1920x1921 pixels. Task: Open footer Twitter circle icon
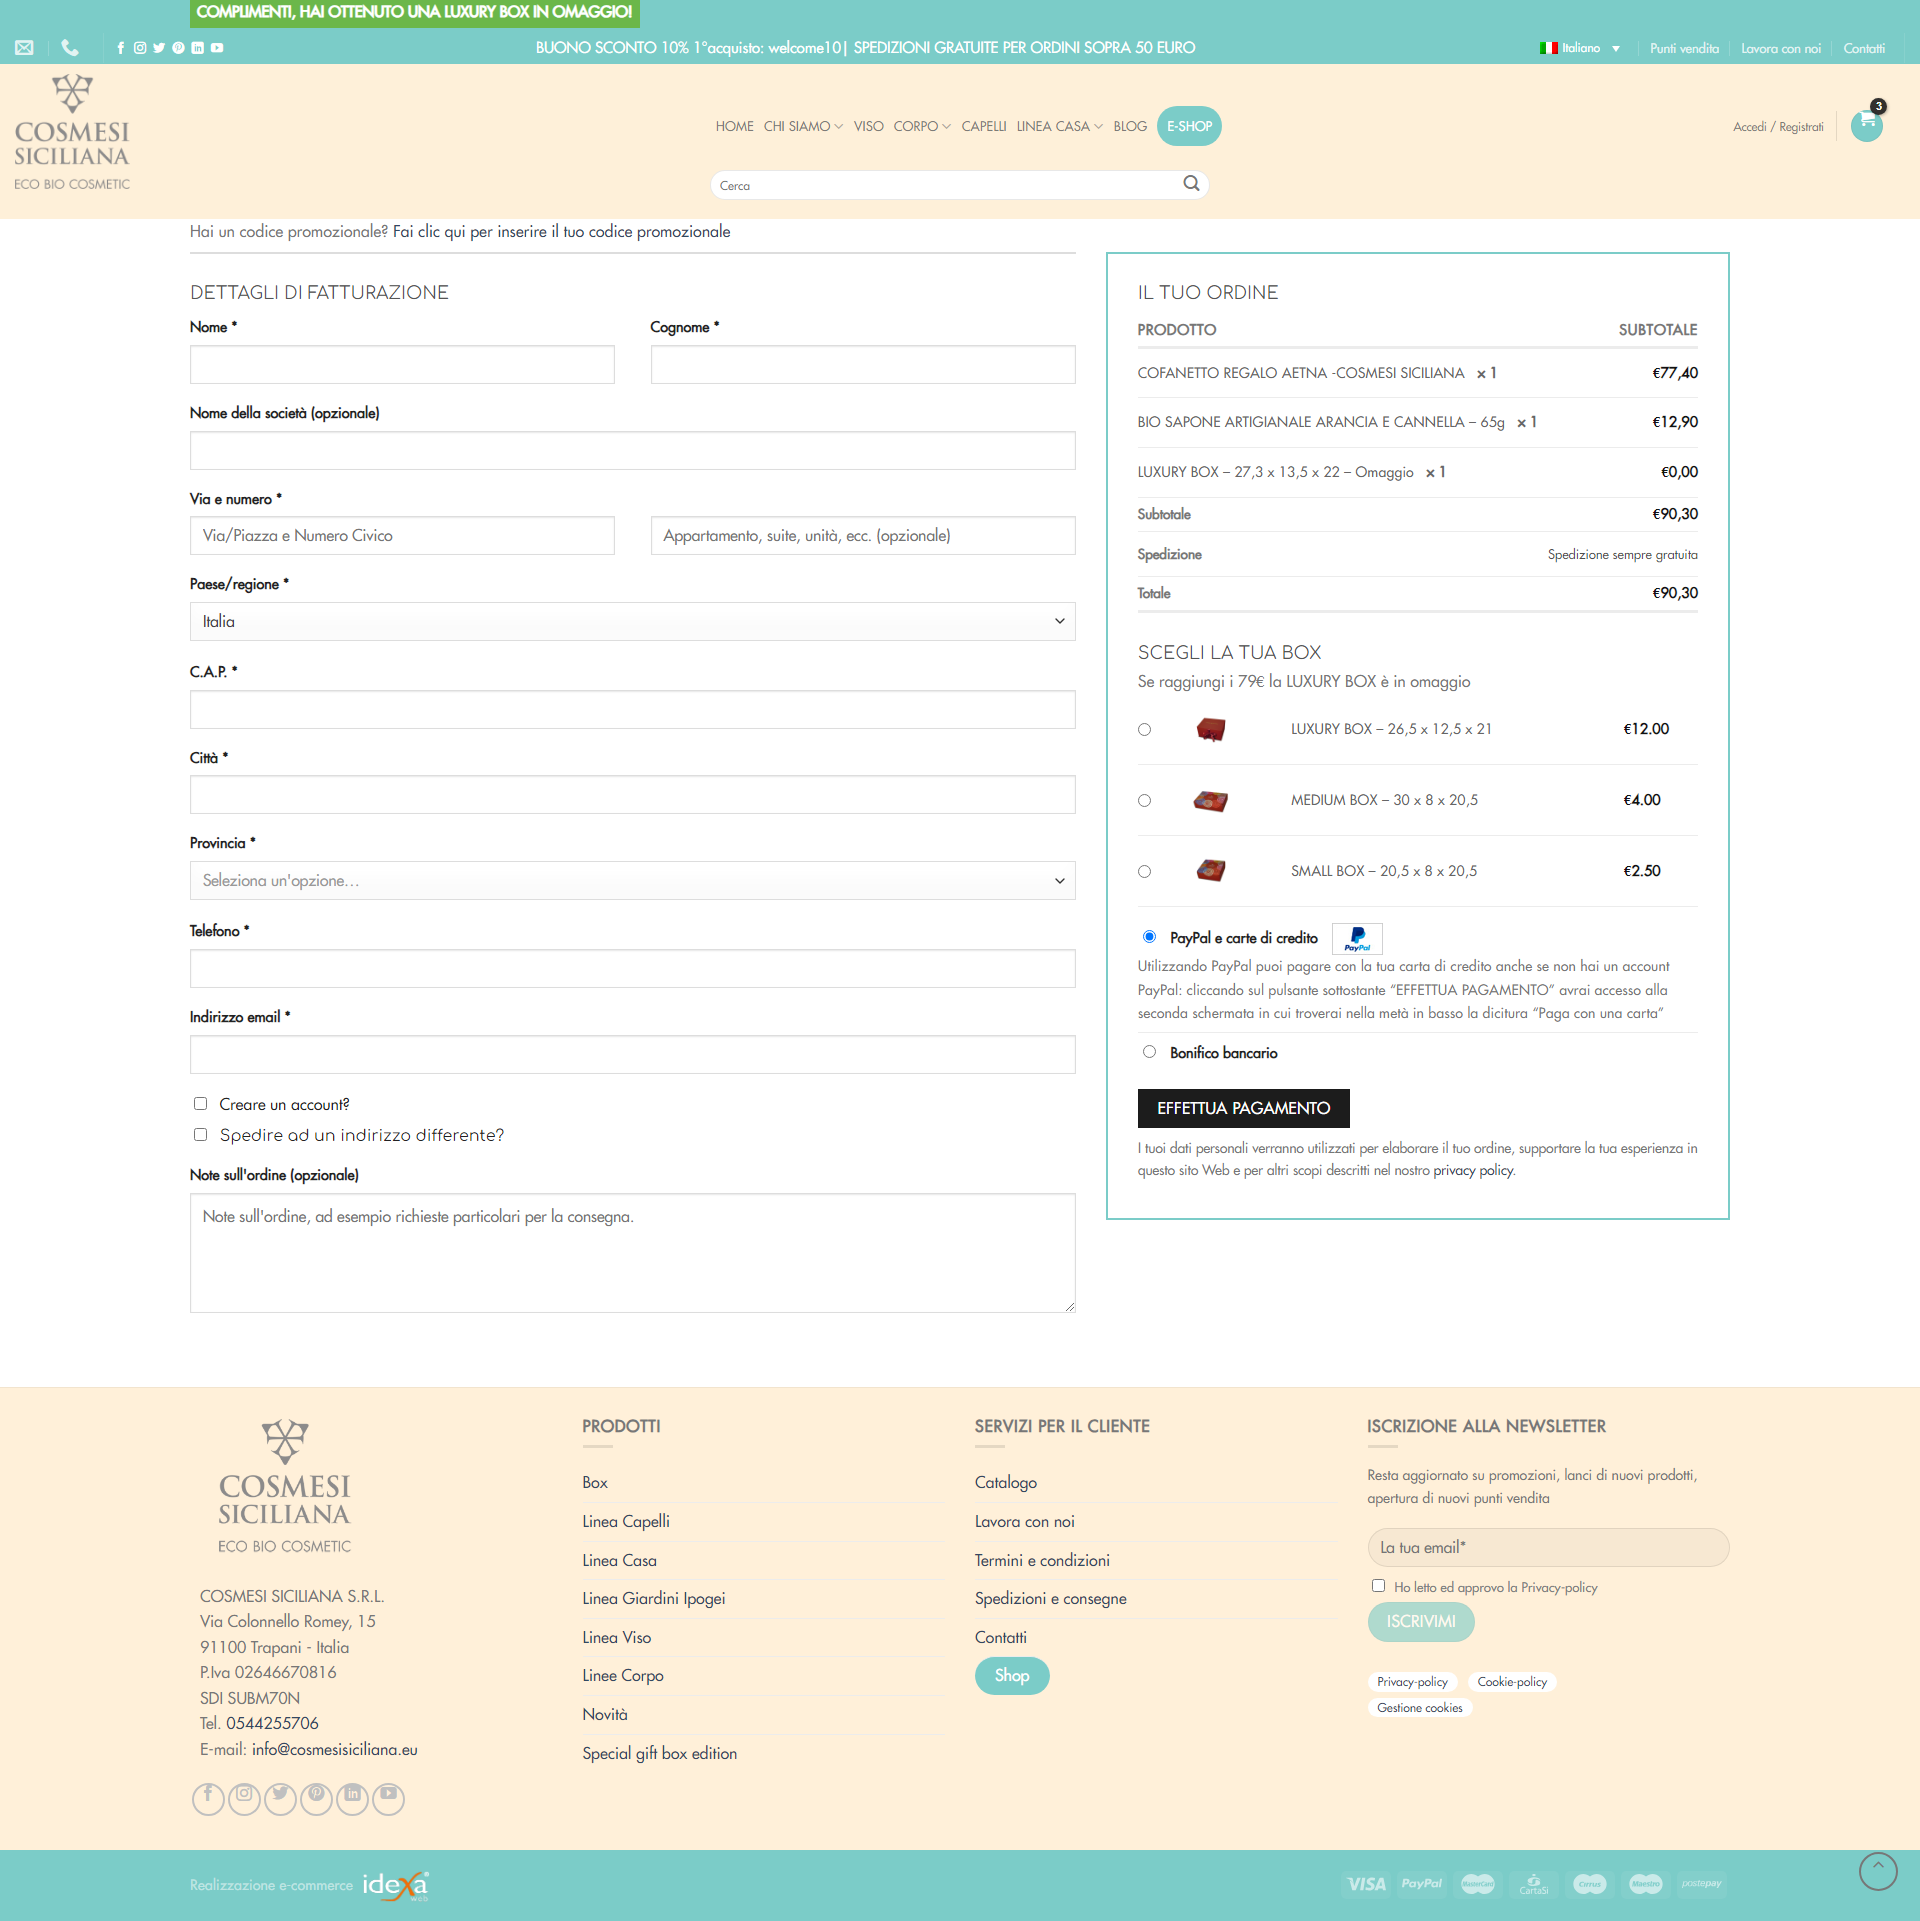280,1798
